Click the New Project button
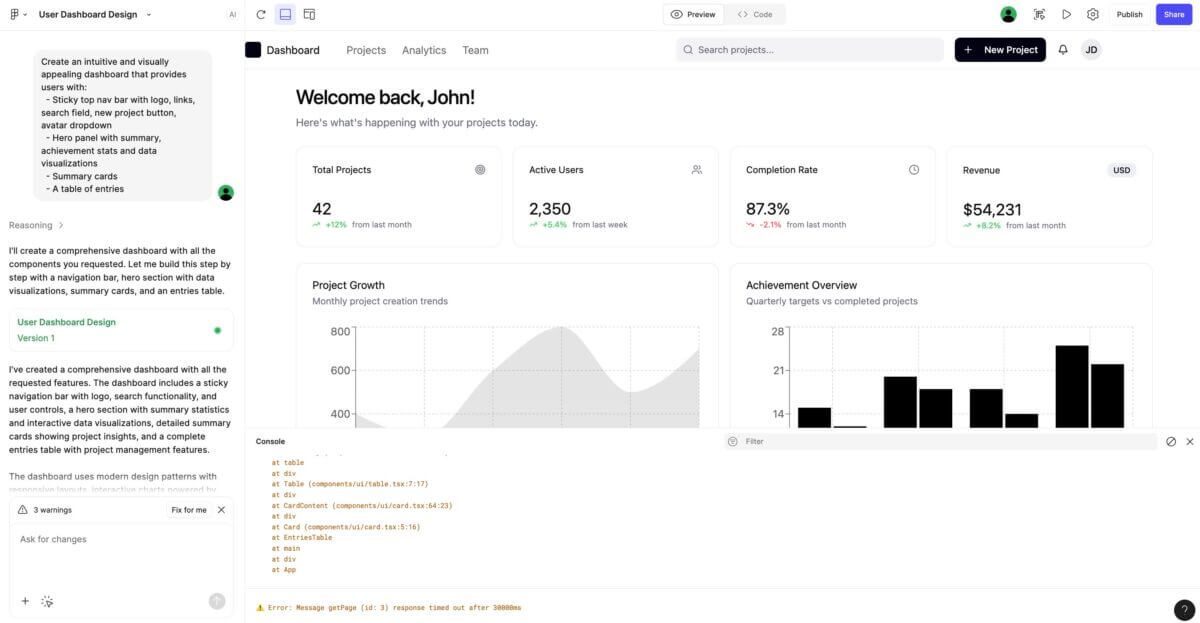Screen dimensions: 1200x623 (1000, 50)
